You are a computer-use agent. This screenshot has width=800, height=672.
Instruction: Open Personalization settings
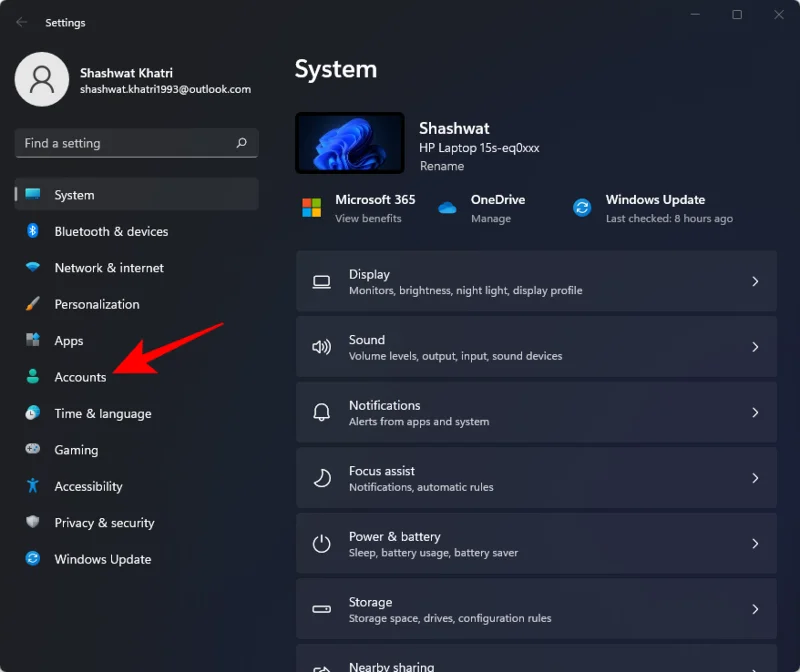pyautogui.click(x=98, y=304)
